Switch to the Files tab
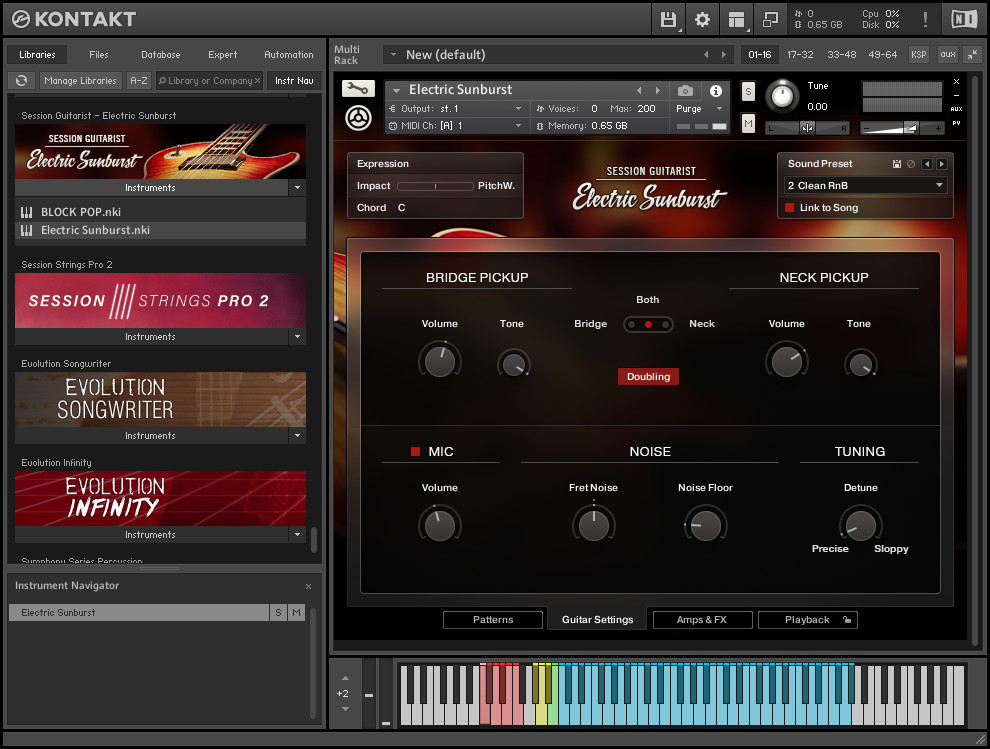The height and width of the screenshot is (749, 990). [x=98, y=55]
